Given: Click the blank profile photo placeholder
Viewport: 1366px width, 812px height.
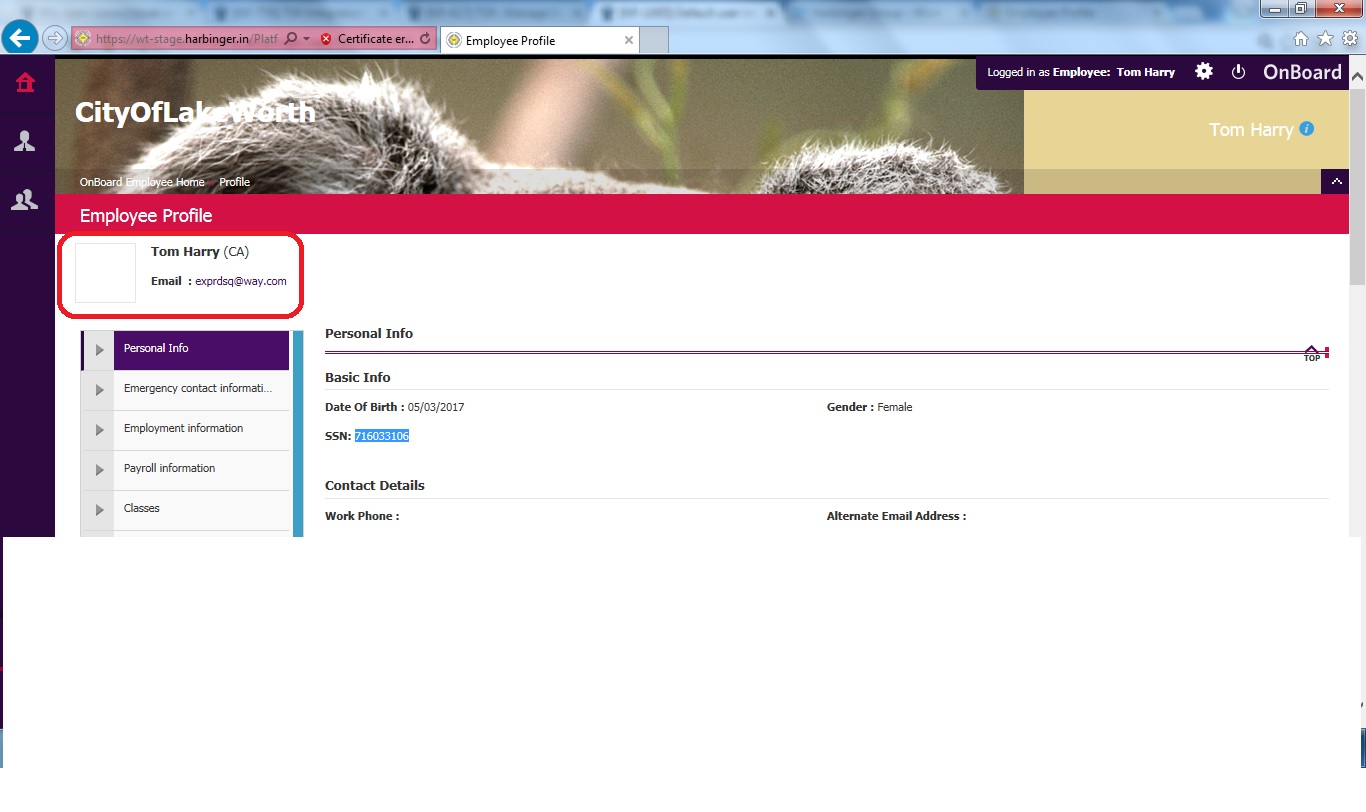Looking at the screenshot, I should pyautogui.click(x=105, y=273).
